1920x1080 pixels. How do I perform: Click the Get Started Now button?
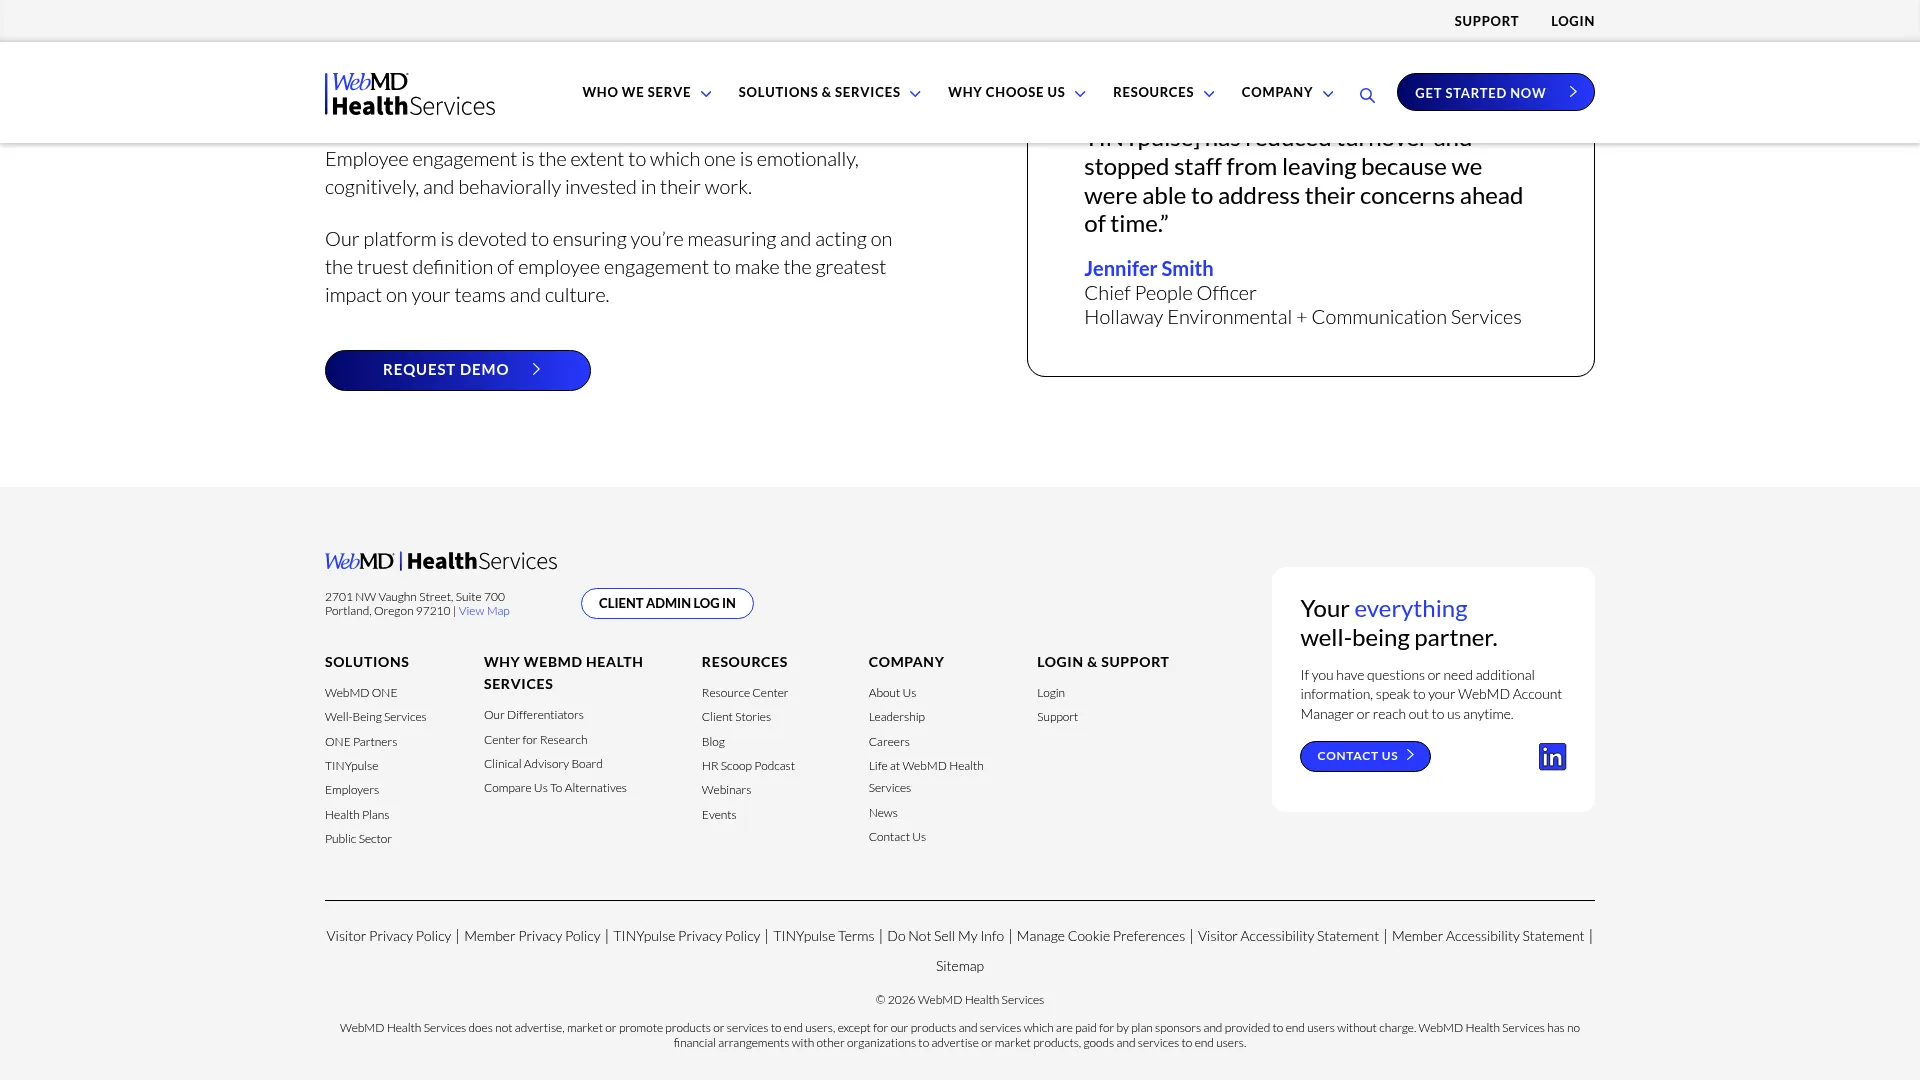pos(1495,92)
